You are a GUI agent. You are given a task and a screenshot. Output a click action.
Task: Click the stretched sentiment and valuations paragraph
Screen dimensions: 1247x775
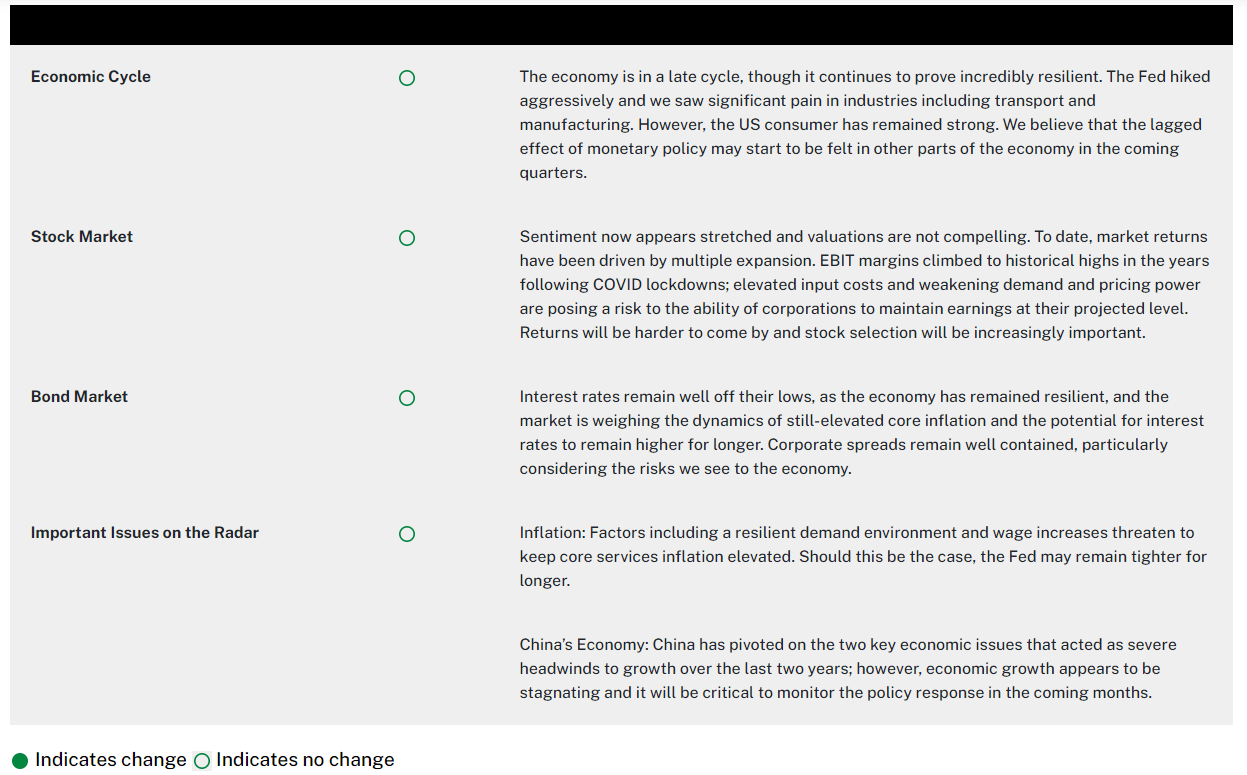click(x=865, y=284)
